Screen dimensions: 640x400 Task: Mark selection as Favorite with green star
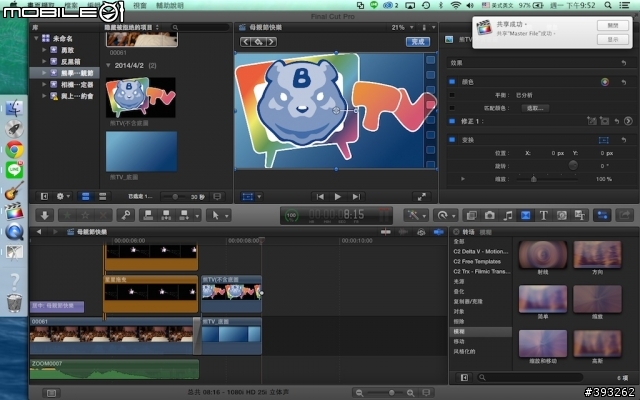tap(67, 215)
